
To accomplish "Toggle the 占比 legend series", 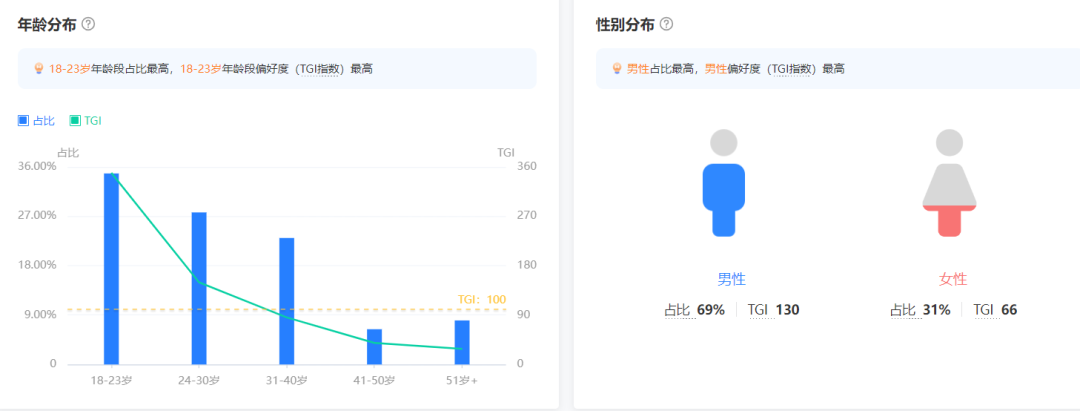I will point(36,121).
